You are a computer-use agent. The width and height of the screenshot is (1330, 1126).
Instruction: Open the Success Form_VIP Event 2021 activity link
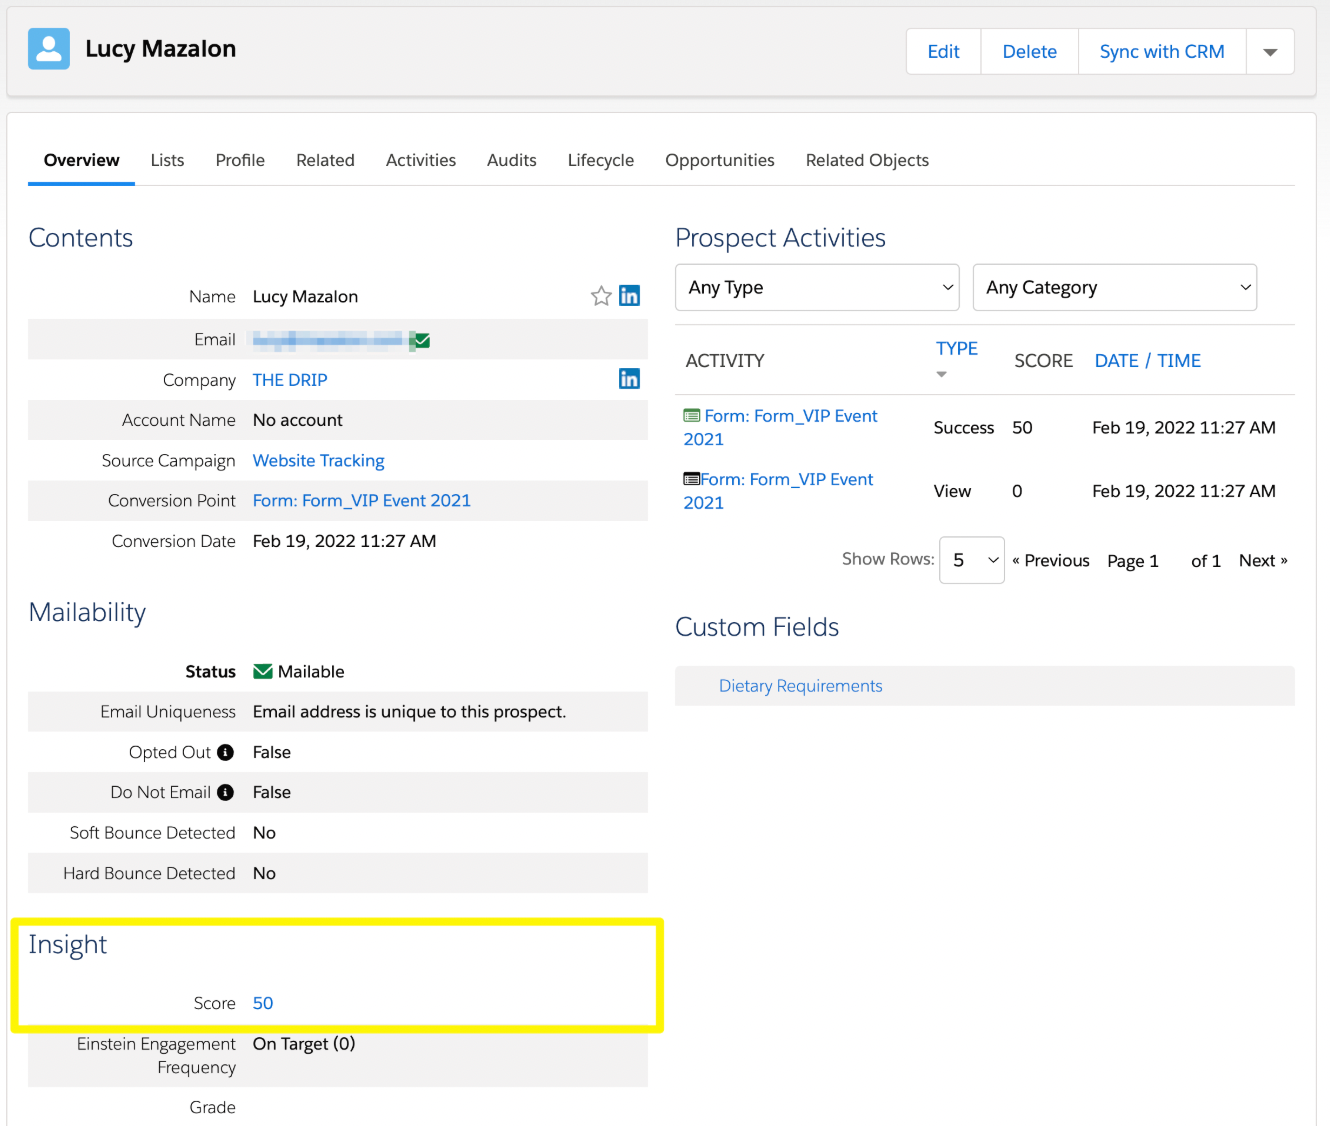tap(781, 427)
